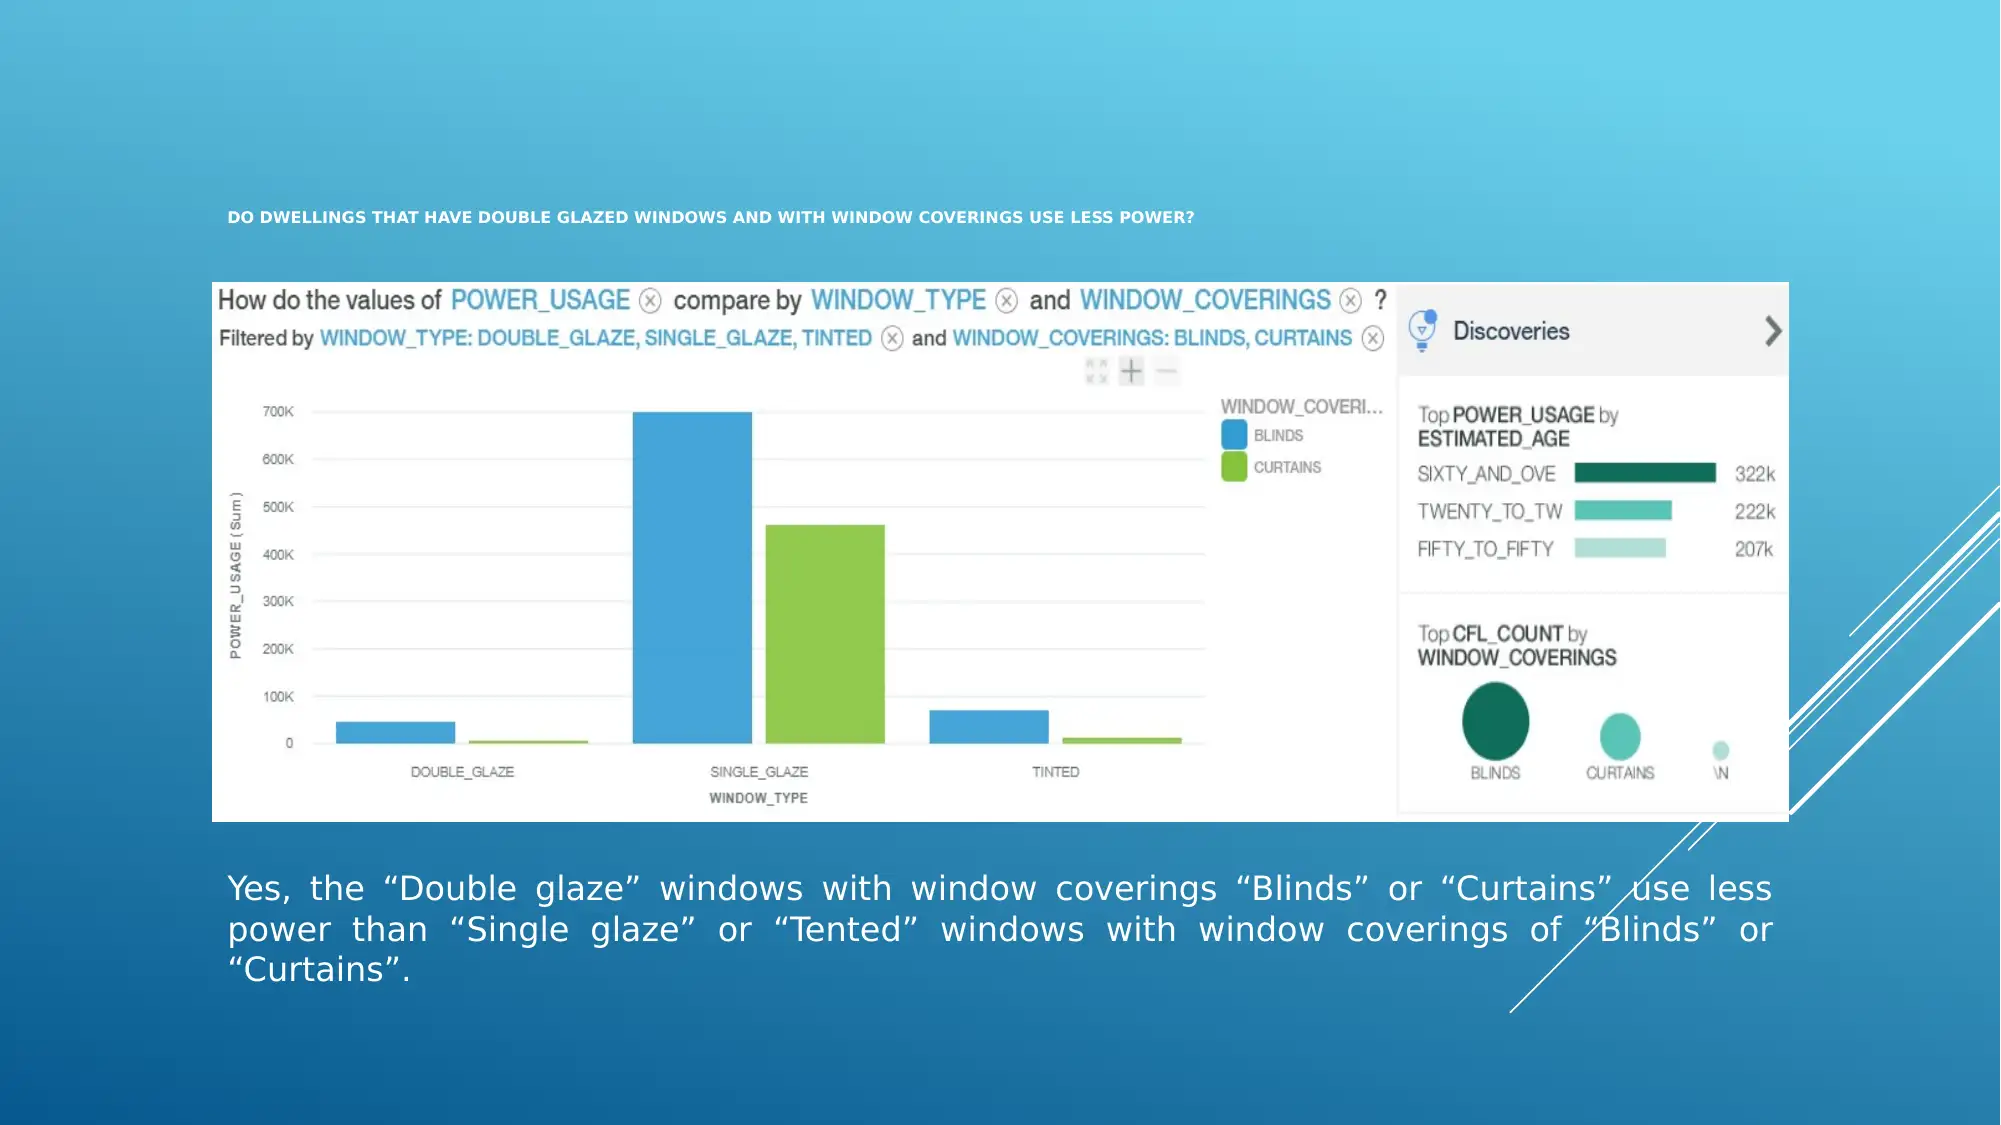Click the TINTED blinds blue bar
Screen dimensions: 2001x1125
(x=989, y=727)
